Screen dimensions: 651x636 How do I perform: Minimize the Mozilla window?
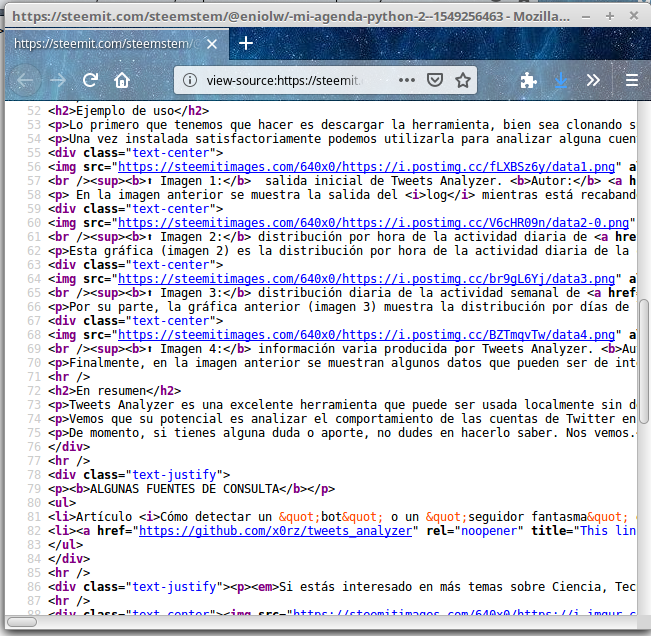586,17
